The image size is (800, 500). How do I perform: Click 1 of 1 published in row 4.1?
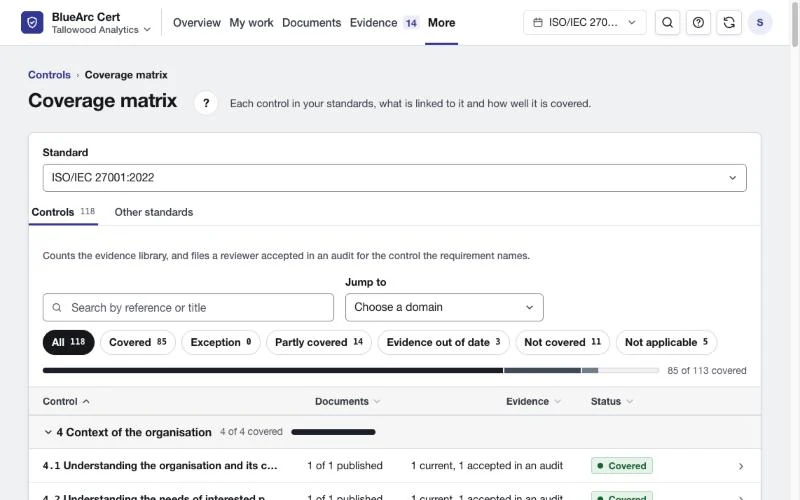point(345,465)
